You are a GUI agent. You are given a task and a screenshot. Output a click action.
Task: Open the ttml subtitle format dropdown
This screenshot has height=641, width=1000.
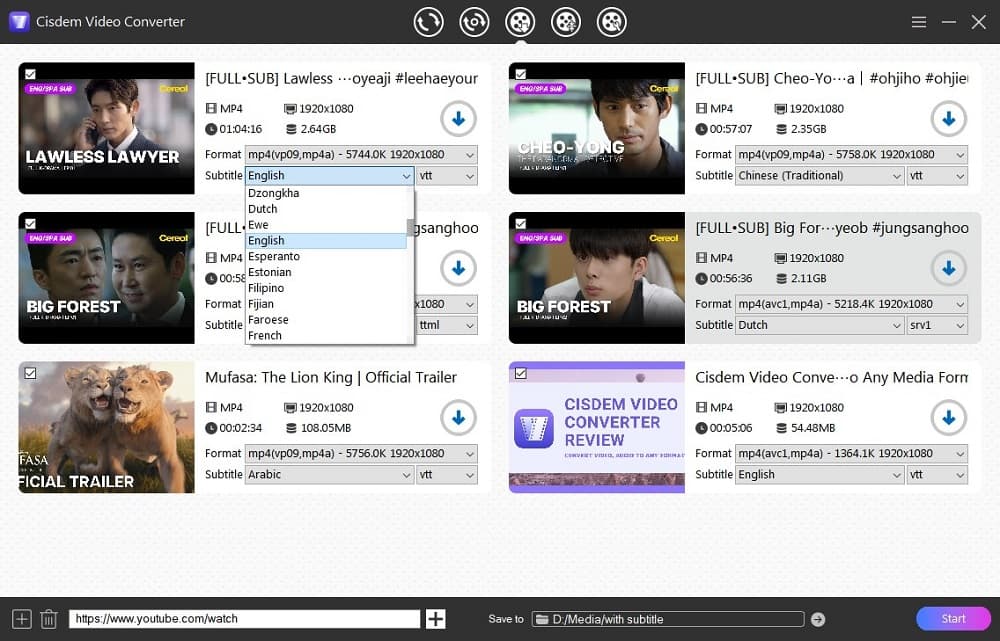pos(447,325)
